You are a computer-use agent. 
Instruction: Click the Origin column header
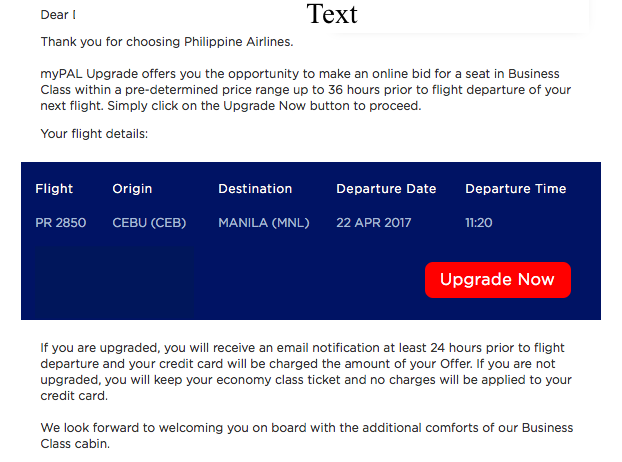coord(132,189)
